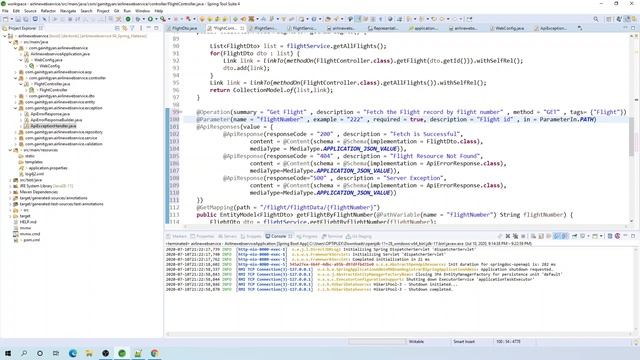The width and height of the screenshot is (640, 360).
Task: Open Microsoft Edge from taskbar
Action: point(73,353)
